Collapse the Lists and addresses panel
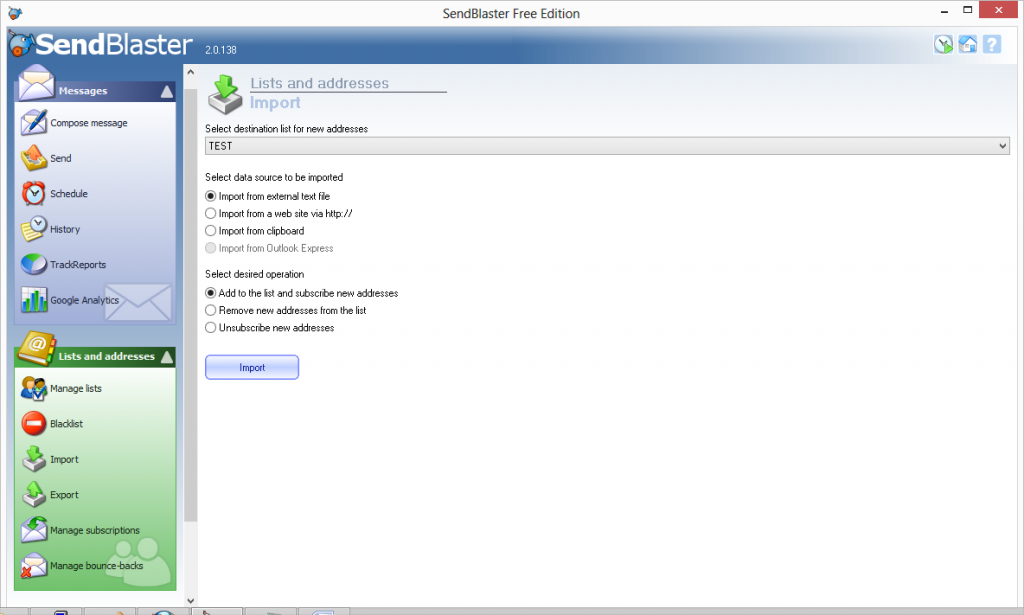 (166, 357)
